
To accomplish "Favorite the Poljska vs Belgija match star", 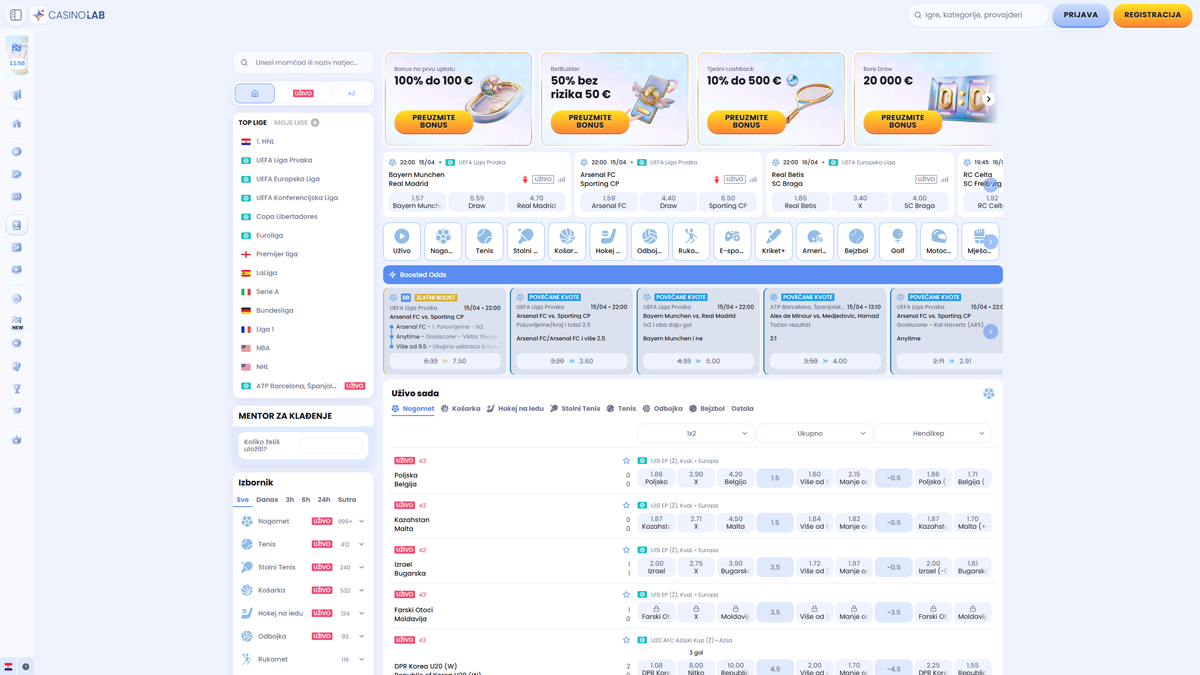I will [x=626, y=461].
